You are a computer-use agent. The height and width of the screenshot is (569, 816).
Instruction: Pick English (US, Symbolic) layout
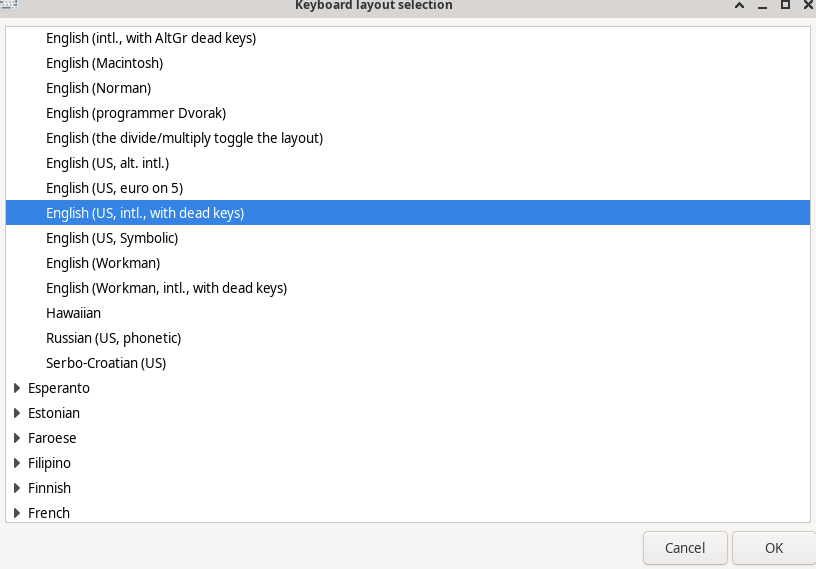(x=407, y=238)
